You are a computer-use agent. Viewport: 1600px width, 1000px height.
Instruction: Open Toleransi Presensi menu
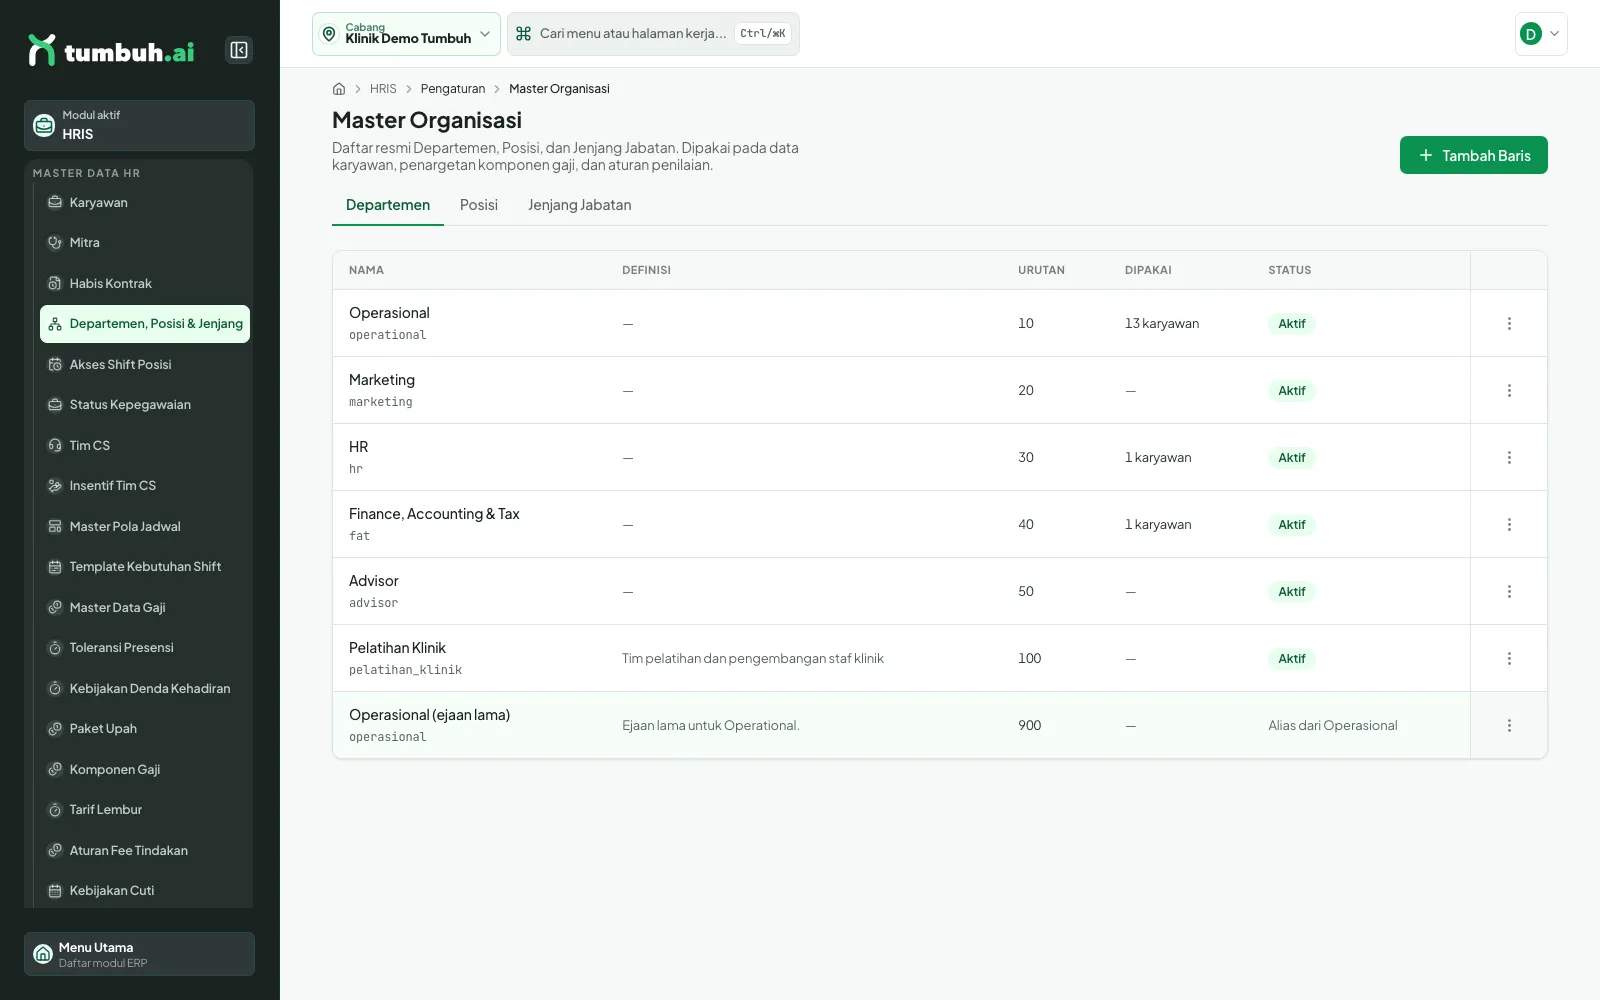(145, 648)
